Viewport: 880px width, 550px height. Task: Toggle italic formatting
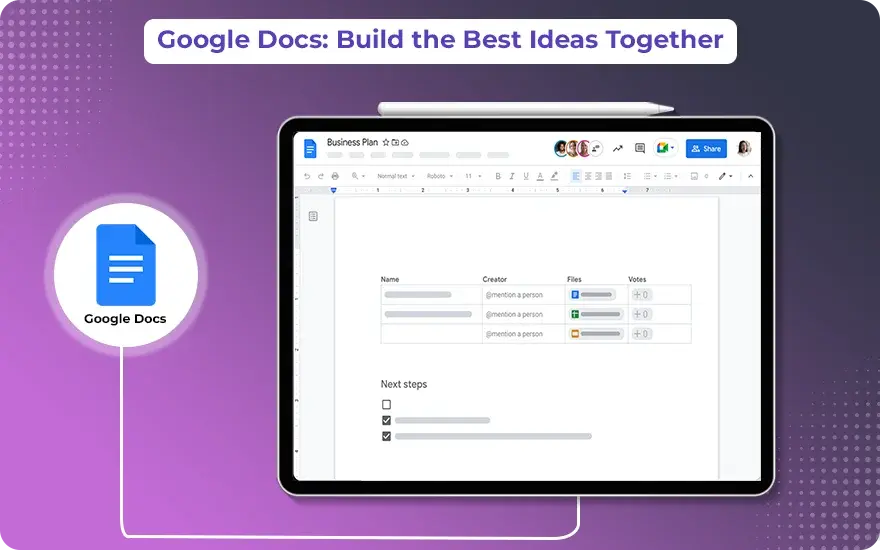click(x=512, y=176)
